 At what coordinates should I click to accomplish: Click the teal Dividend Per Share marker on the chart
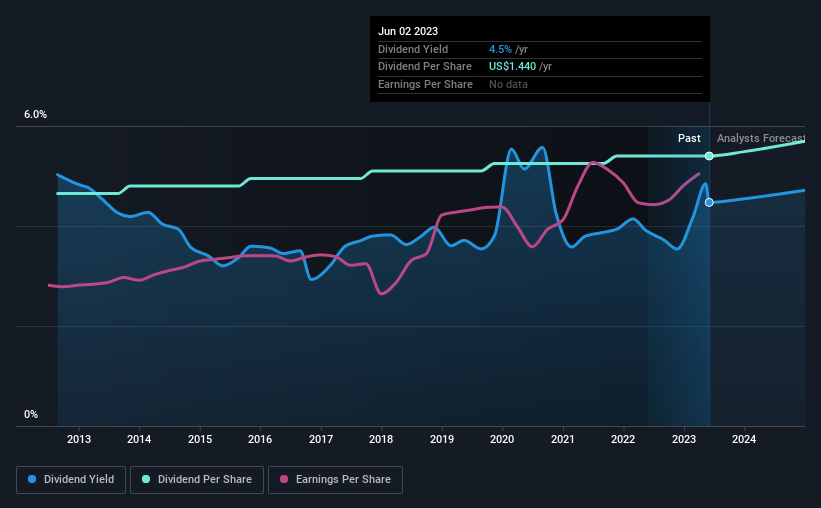pyautogui.click(x=709, y=156)
